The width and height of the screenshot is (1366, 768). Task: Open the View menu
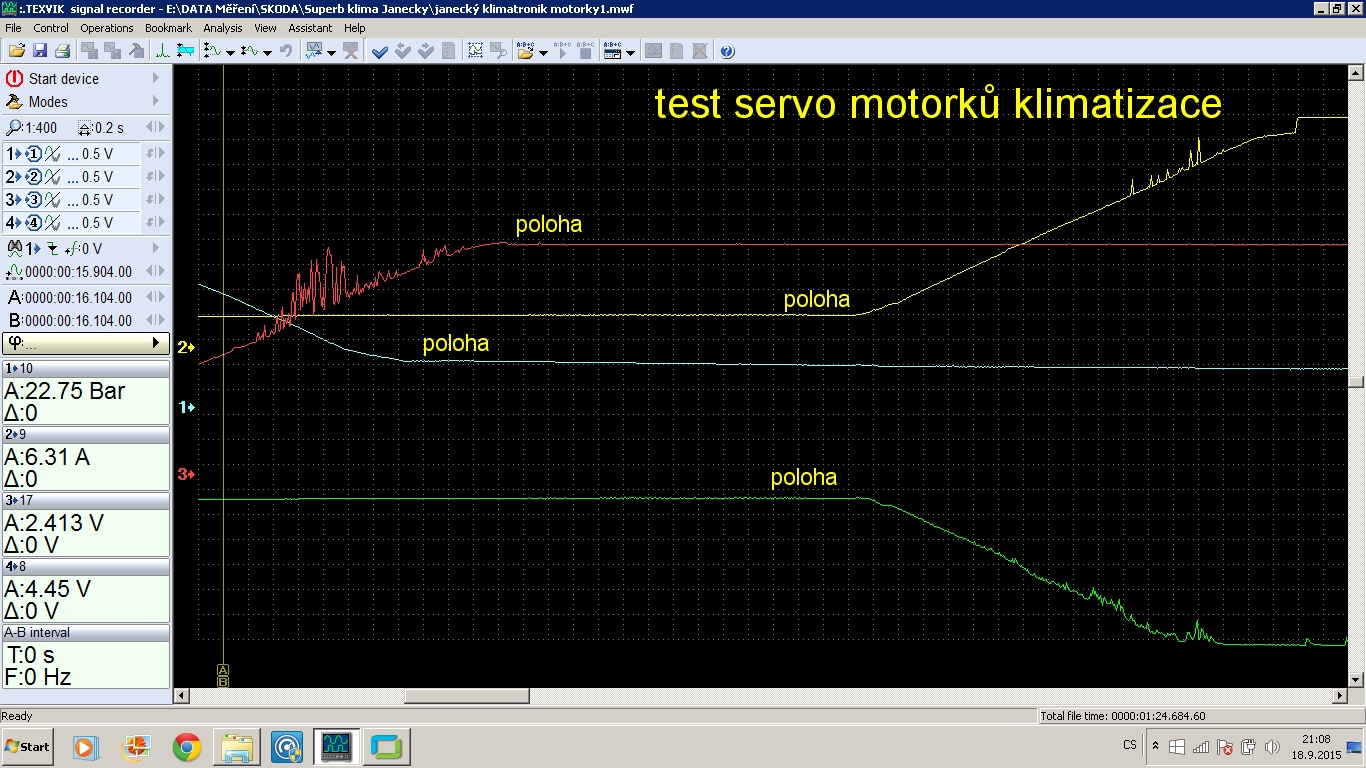coord(265,28)
